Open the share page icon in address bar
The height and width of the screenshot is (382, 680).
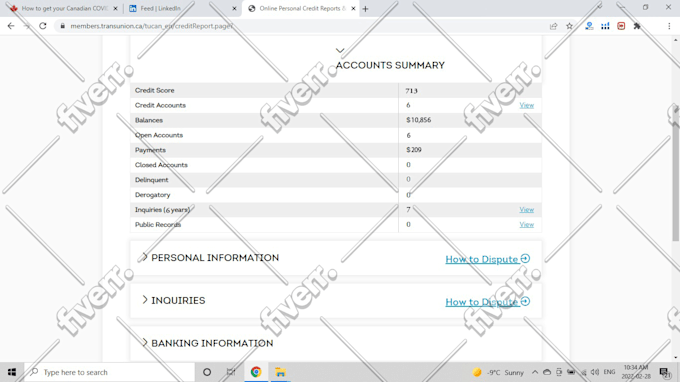[x=553, y=26]
